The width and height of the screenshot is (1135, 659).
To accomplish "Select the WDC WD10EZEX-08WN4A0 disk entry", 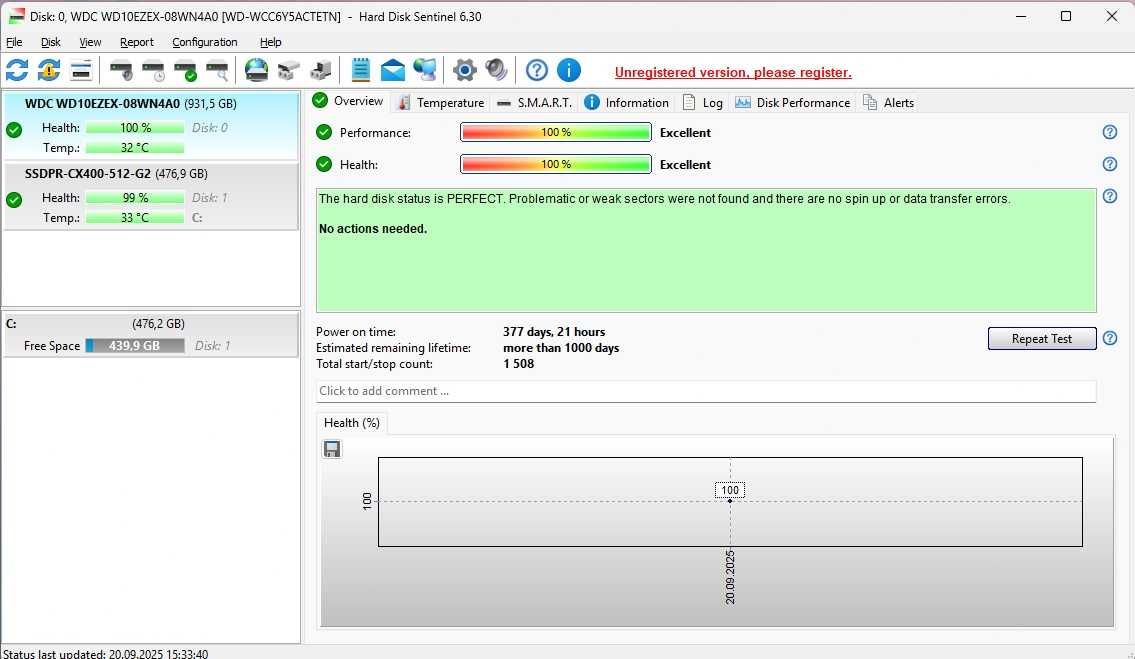I will click(x=151, y=126).
